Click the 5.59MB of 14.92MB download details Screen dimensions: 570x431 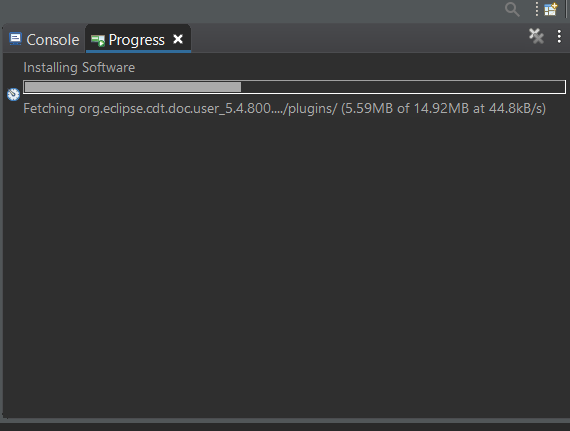[443, 108]
